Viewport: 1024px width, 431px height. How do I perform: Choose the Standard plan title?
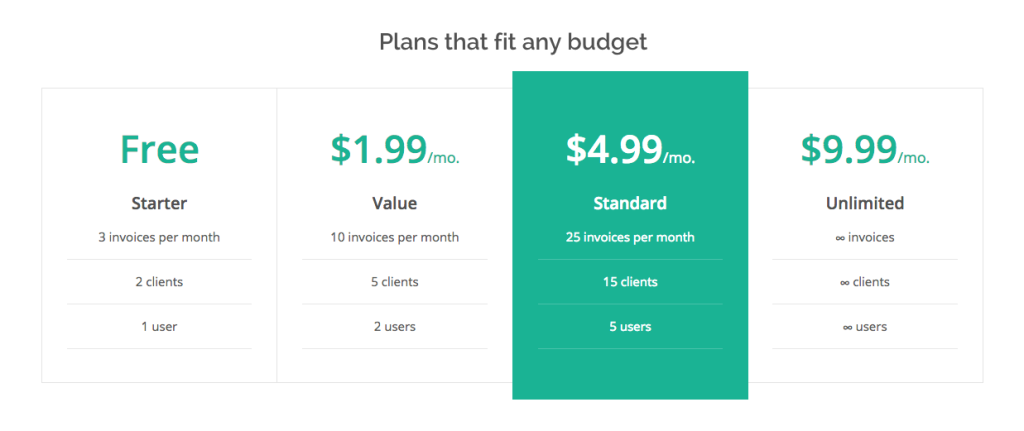pos(630,203)
